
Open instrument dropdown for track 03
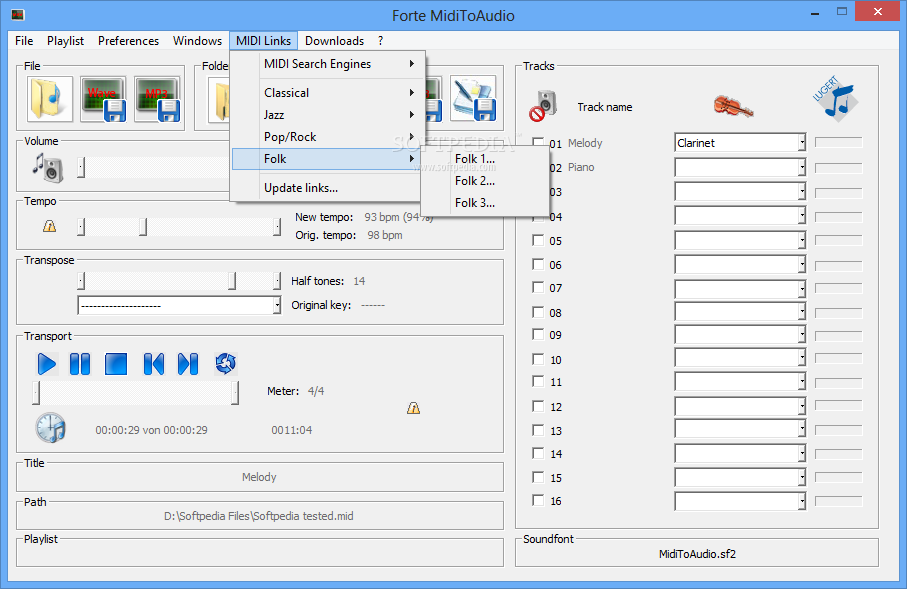point(802,192)
